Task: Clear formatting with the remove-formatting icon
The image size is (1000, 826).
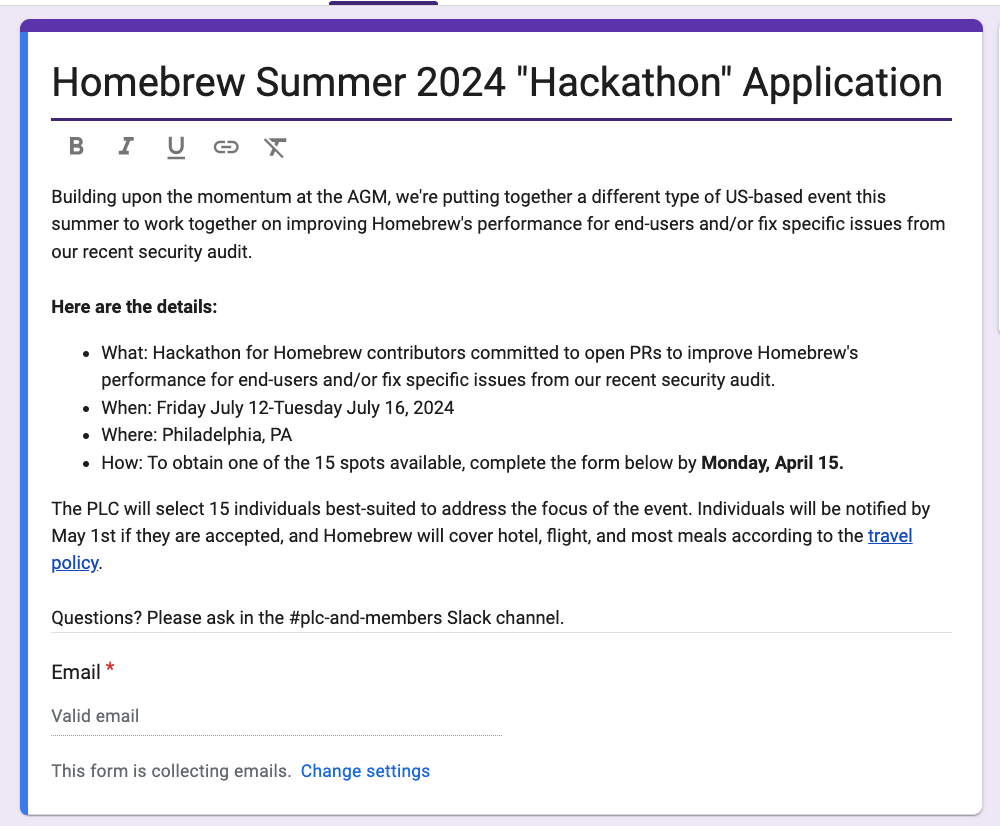Action: (274, 146)
